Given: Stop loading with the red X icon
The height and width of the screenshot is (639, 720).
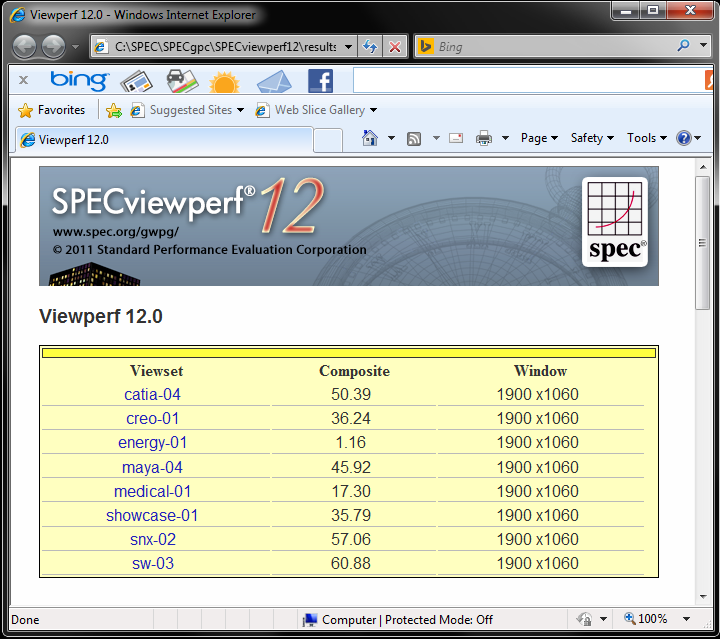Looking at the screenshot, I should click(394, 46).
